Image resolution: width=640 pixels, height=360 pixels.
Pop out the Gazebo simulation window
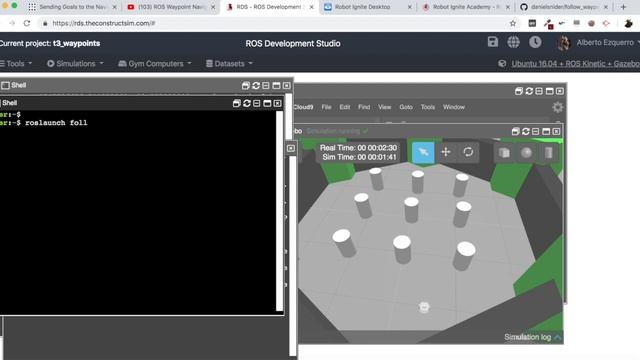515,131
